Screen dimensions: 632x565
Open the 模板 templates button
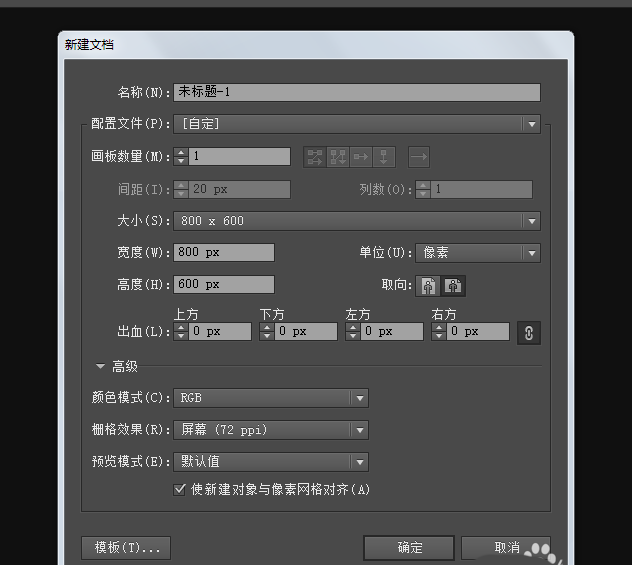[126, 548]
